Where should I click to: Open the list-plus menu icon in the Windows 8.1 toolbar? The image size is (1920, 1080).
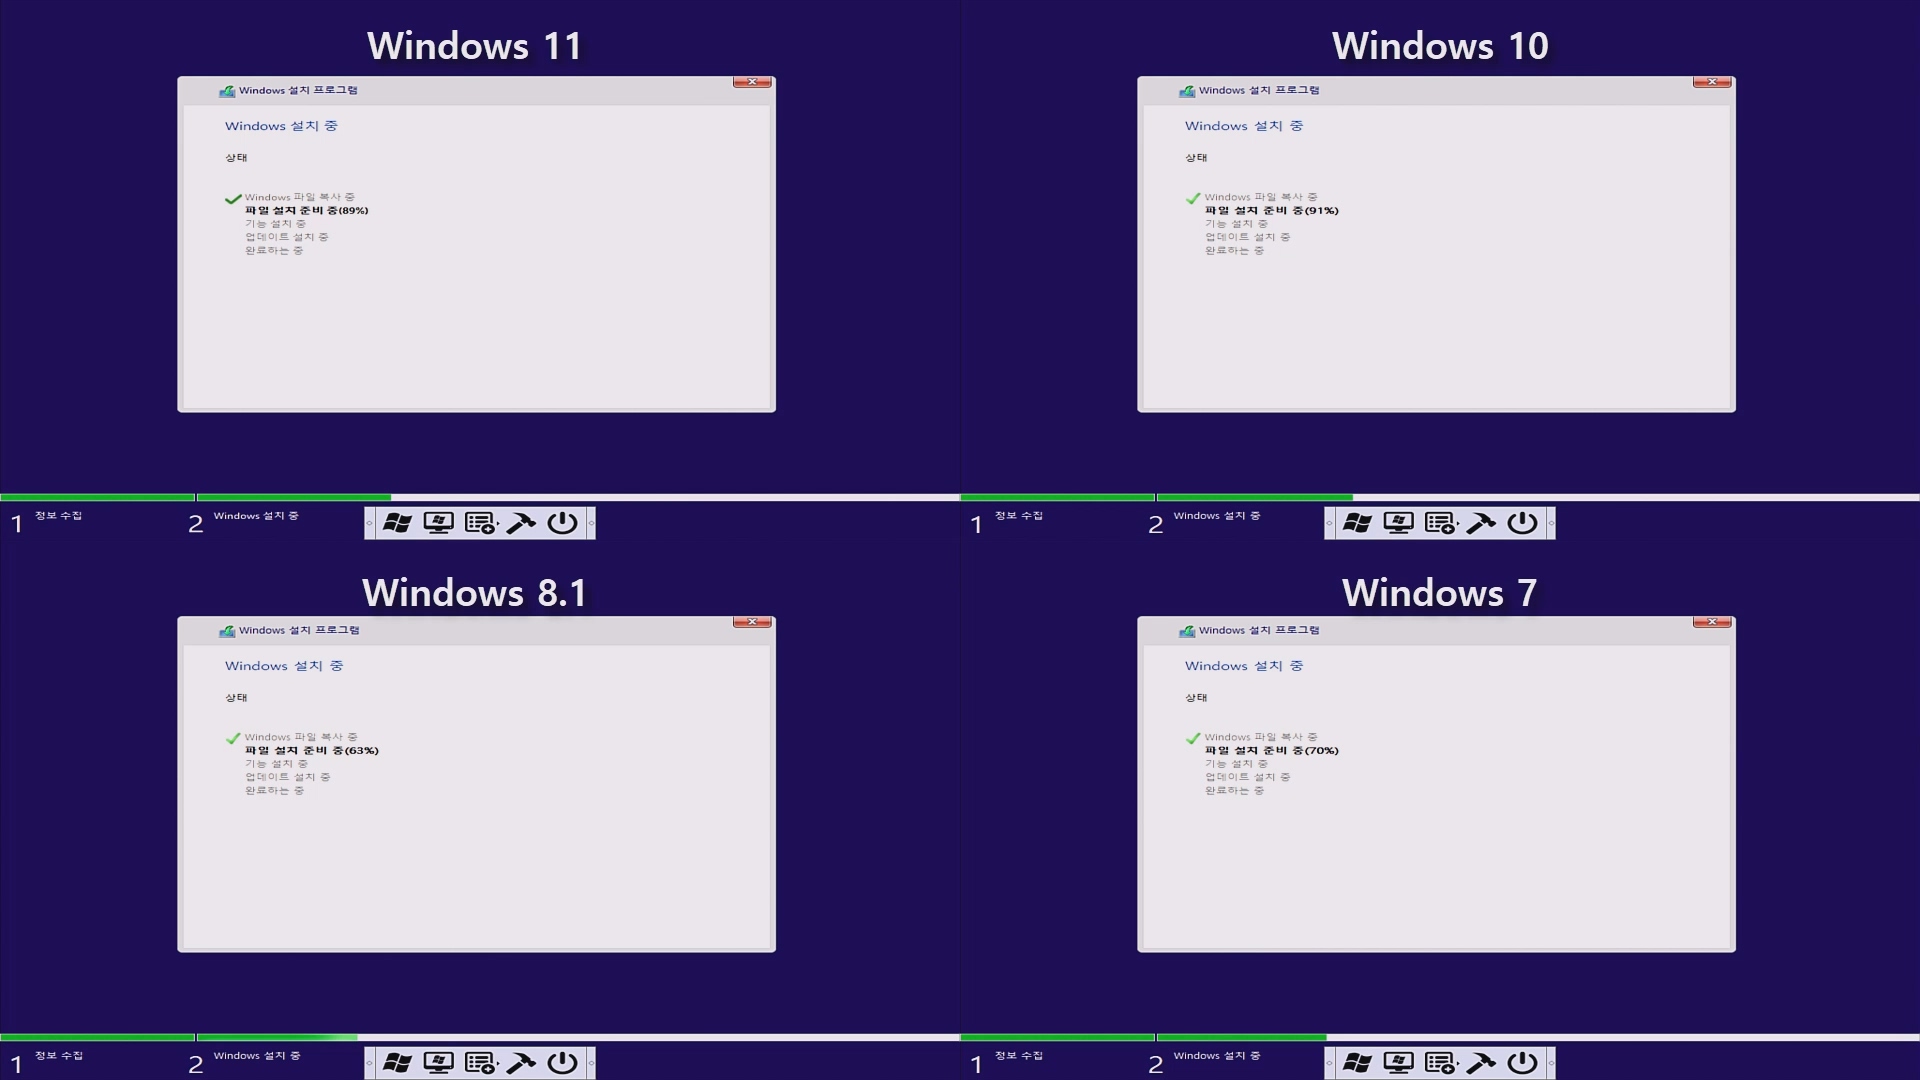click(x=480, y=1063)
